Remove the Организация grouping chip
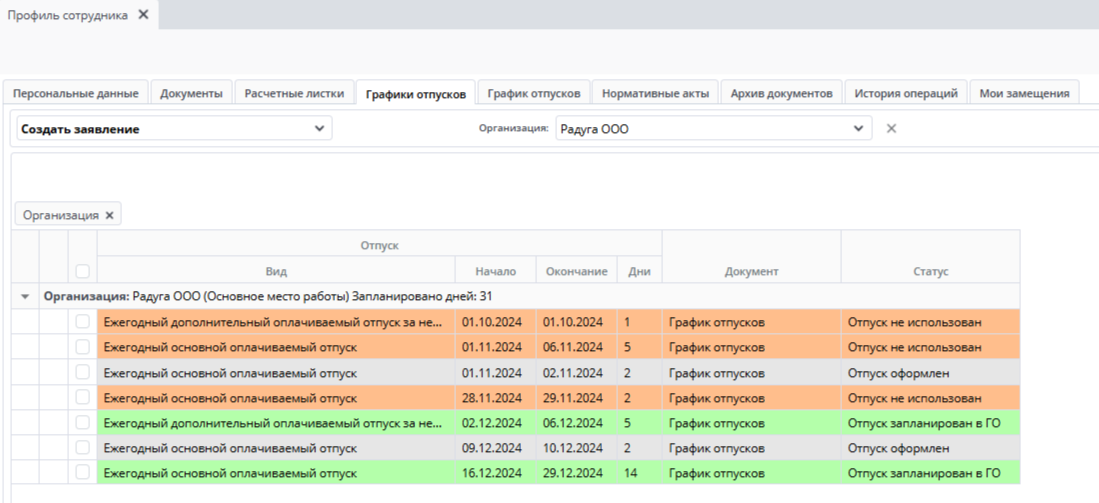The height and width of the screenshot is (503, 1099). 109,215
